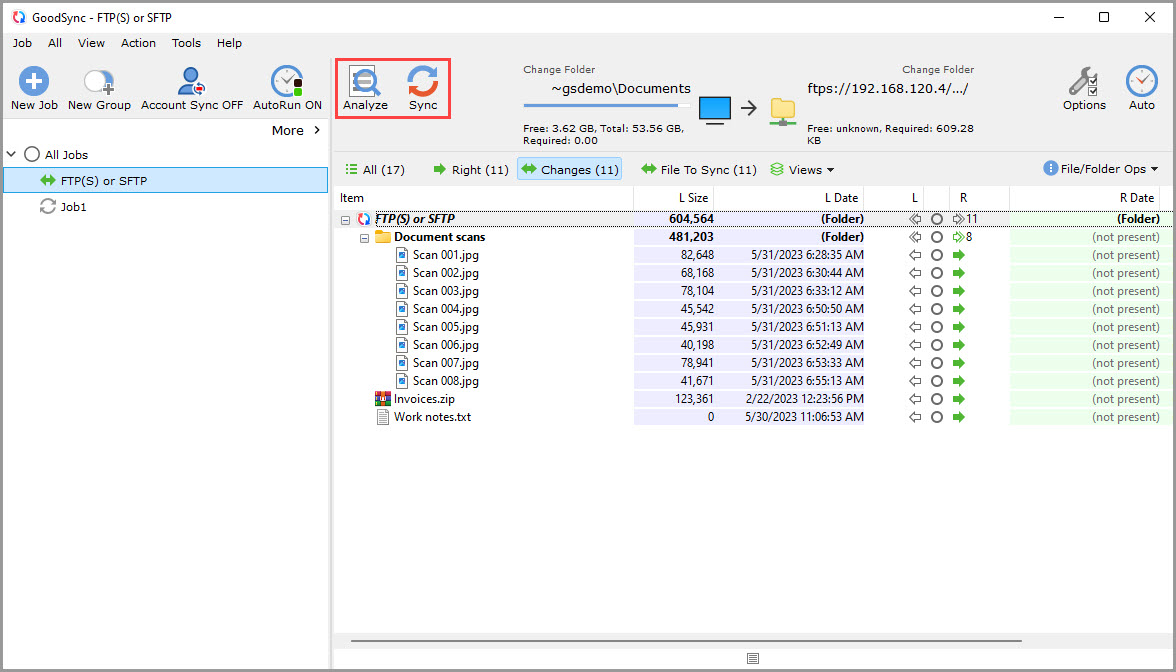Click the left Change Folder link
Image resolution: width=1176 pixels, height=672 pixels.
tap(559, 70)
